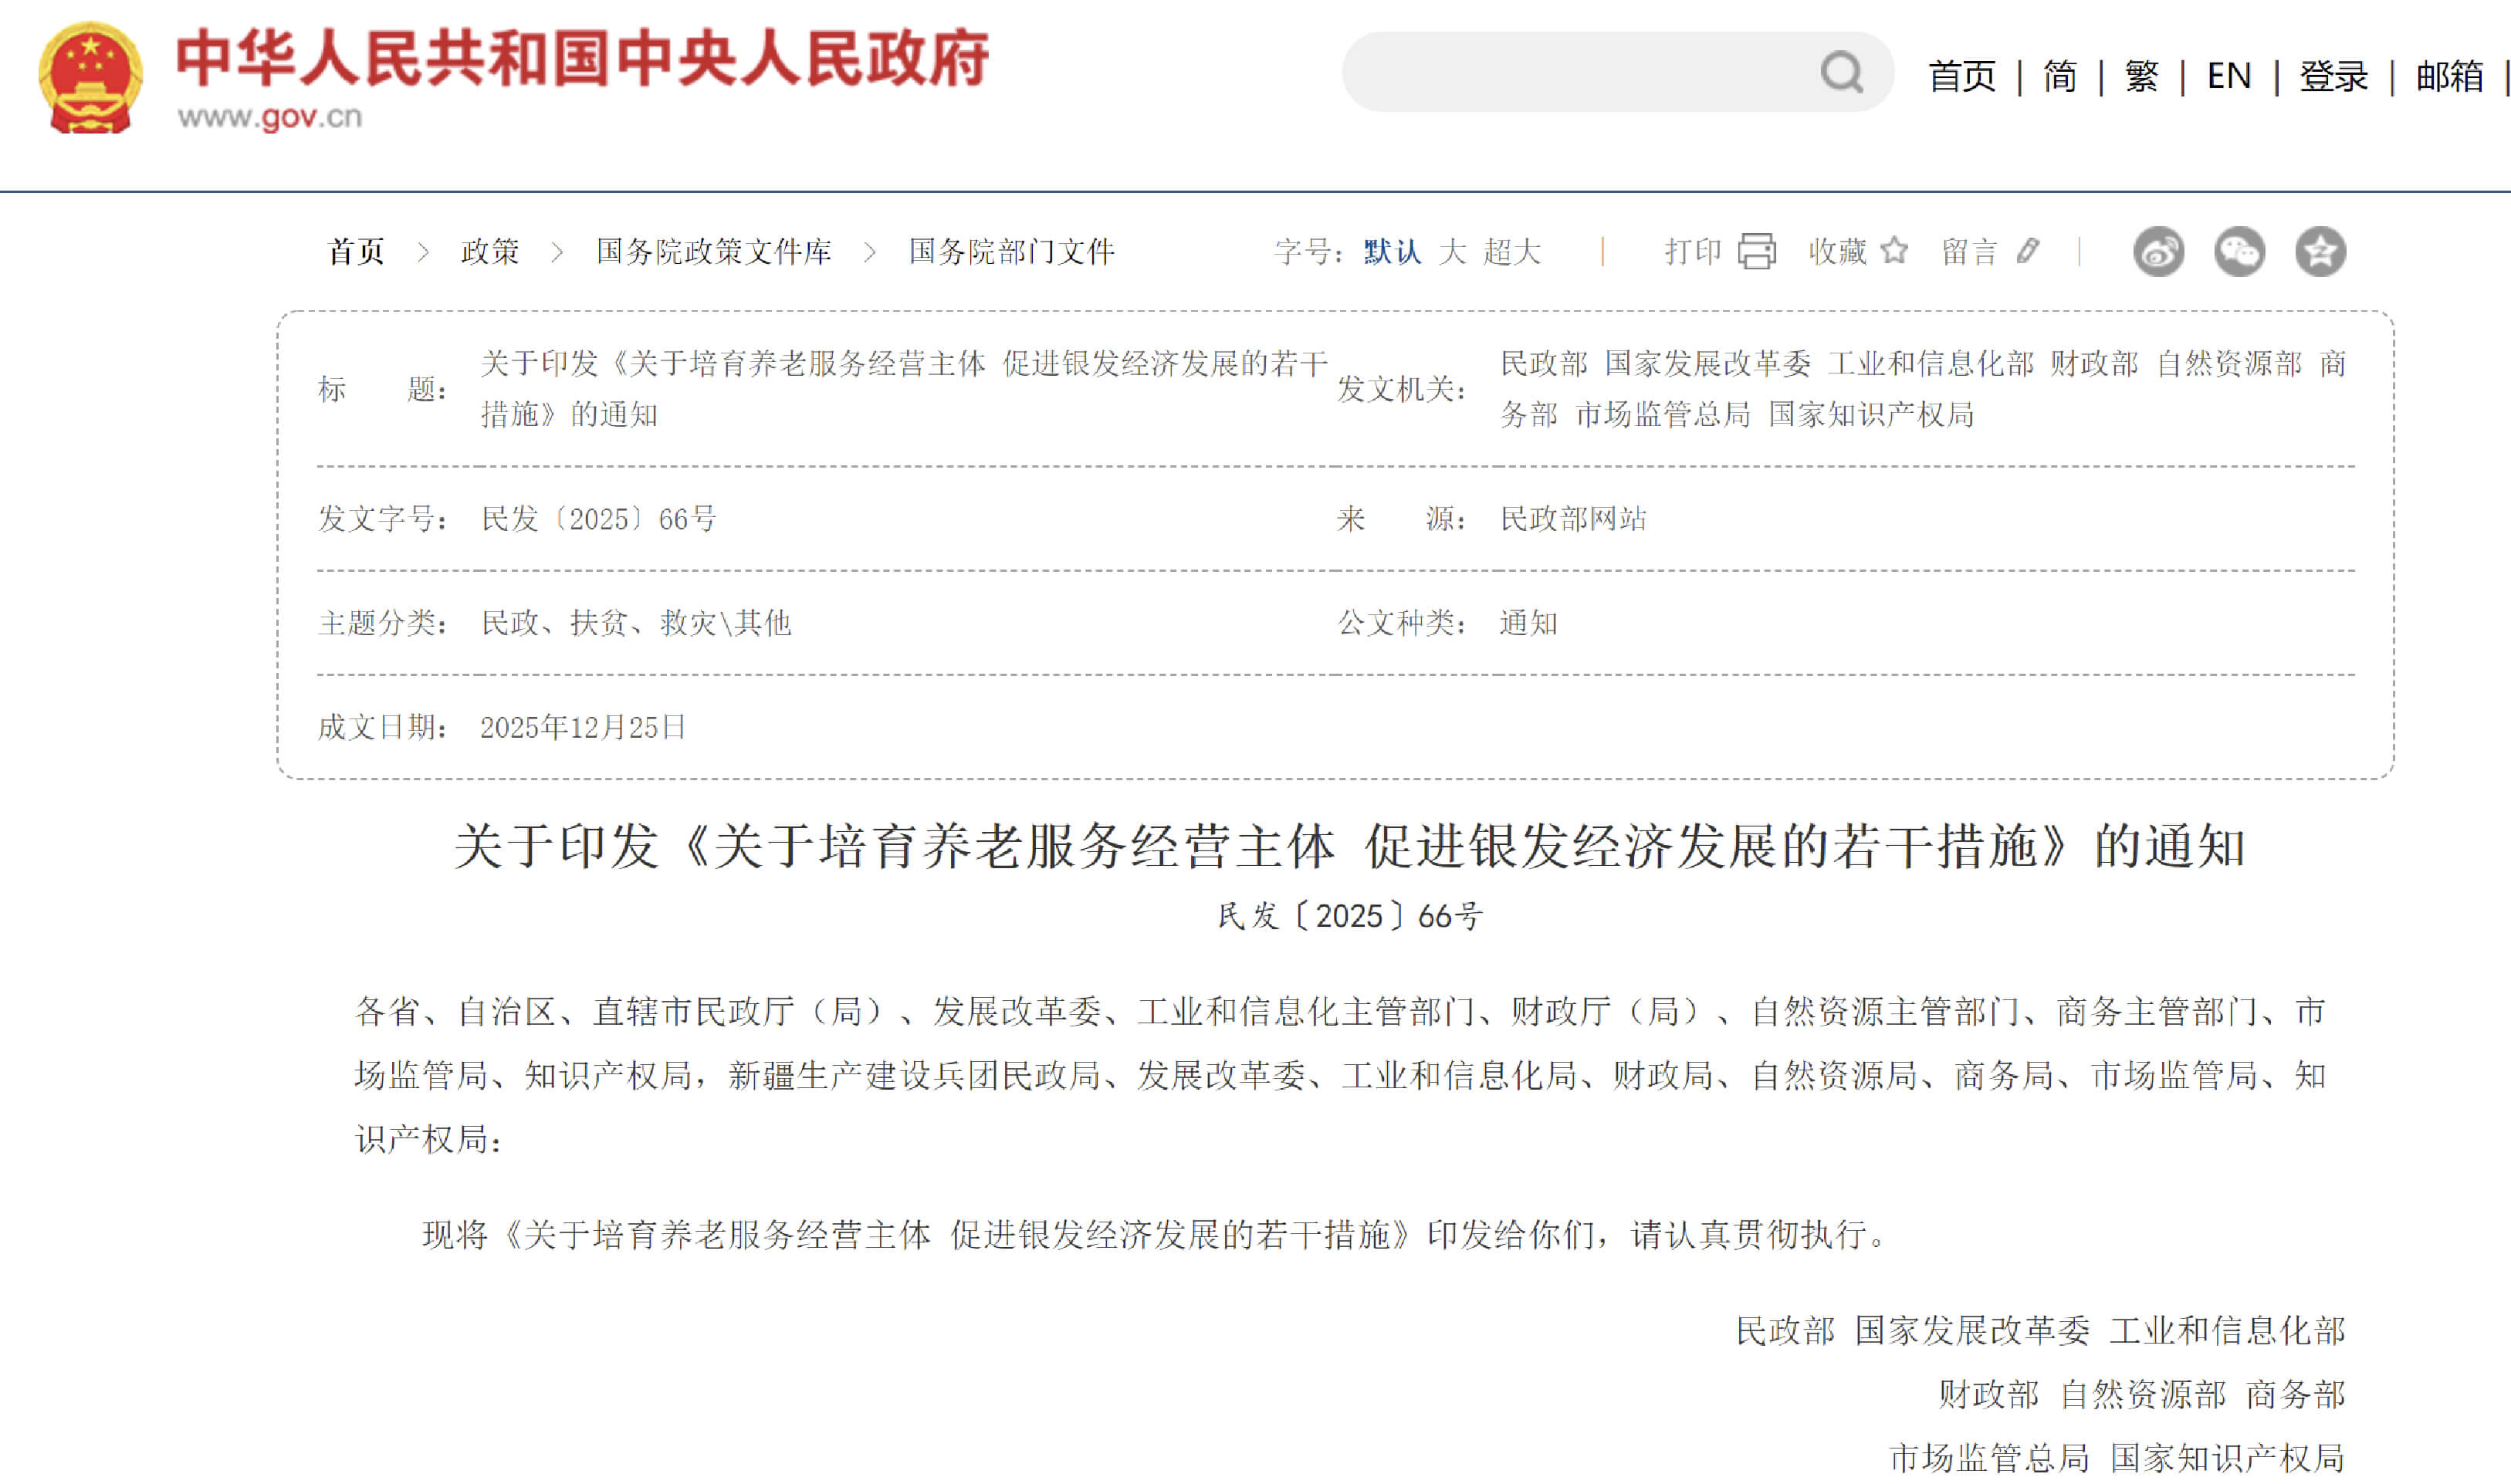This screenshot has height=1484, width=2511.
Task: Share to Weibo icon
Action: tap(2158, 252)
